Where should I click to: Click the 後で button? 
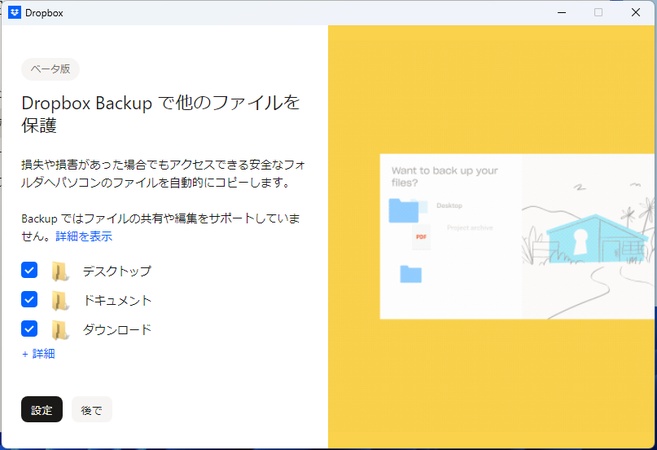[x=92, y=409]
